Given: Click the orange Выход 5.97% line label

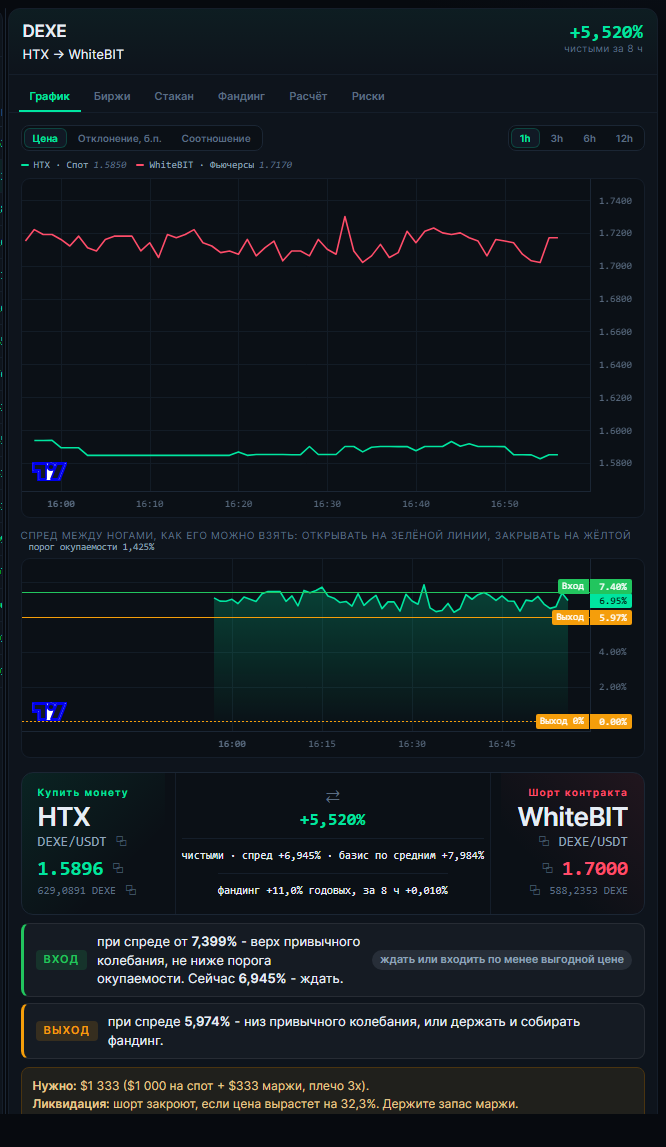Looking at the screenshot, I should pyautogui.click(x=591, y=617).
